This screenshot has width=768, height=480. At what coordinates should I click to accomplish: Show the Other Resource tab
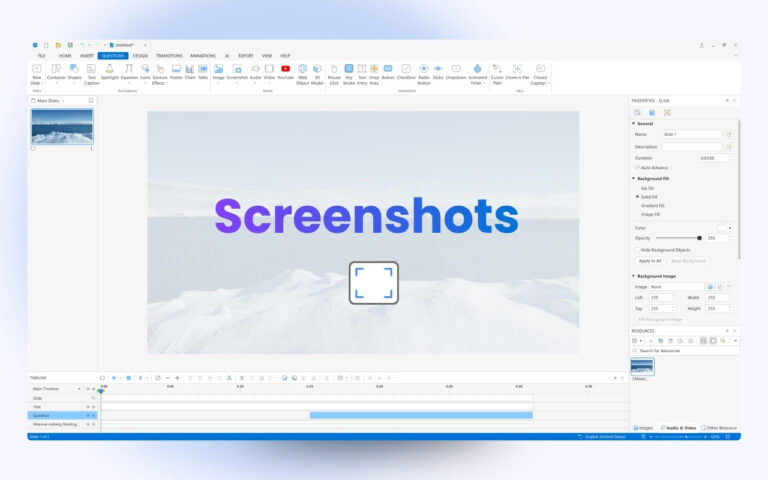click(x=719, y=428)
